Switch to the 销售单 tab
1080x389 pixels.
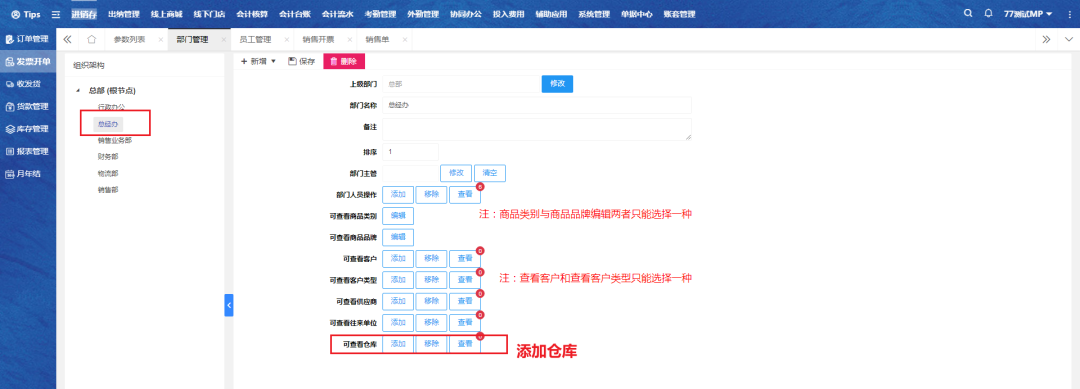pyautogui.click(x=377, y=40)
